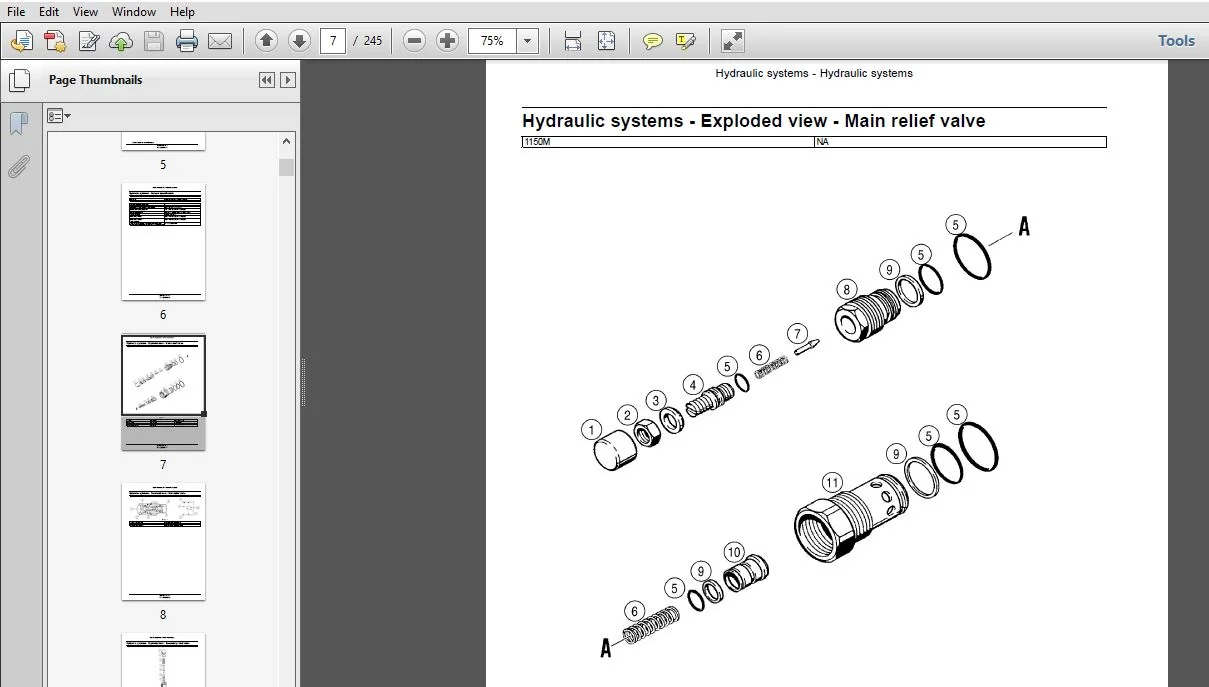Click the zoom out minus icon
This screenshot has height=687, width=1209.
(x=414, y=41)
